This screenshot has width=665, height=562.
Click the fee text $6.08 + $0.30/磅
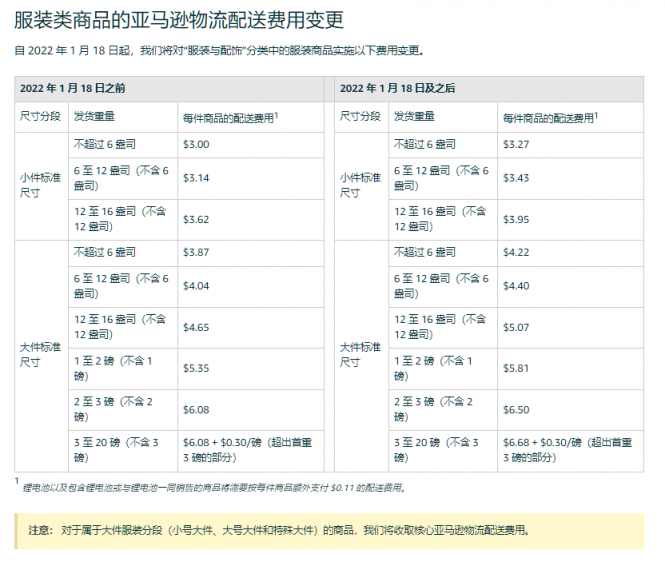tap(222, 443)
